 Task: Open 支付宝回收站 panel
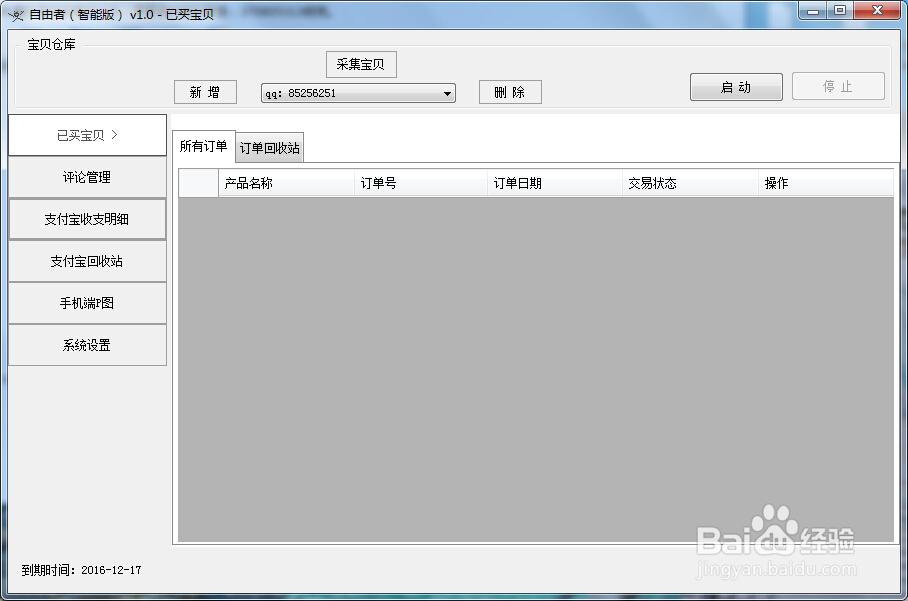[86, 261]
